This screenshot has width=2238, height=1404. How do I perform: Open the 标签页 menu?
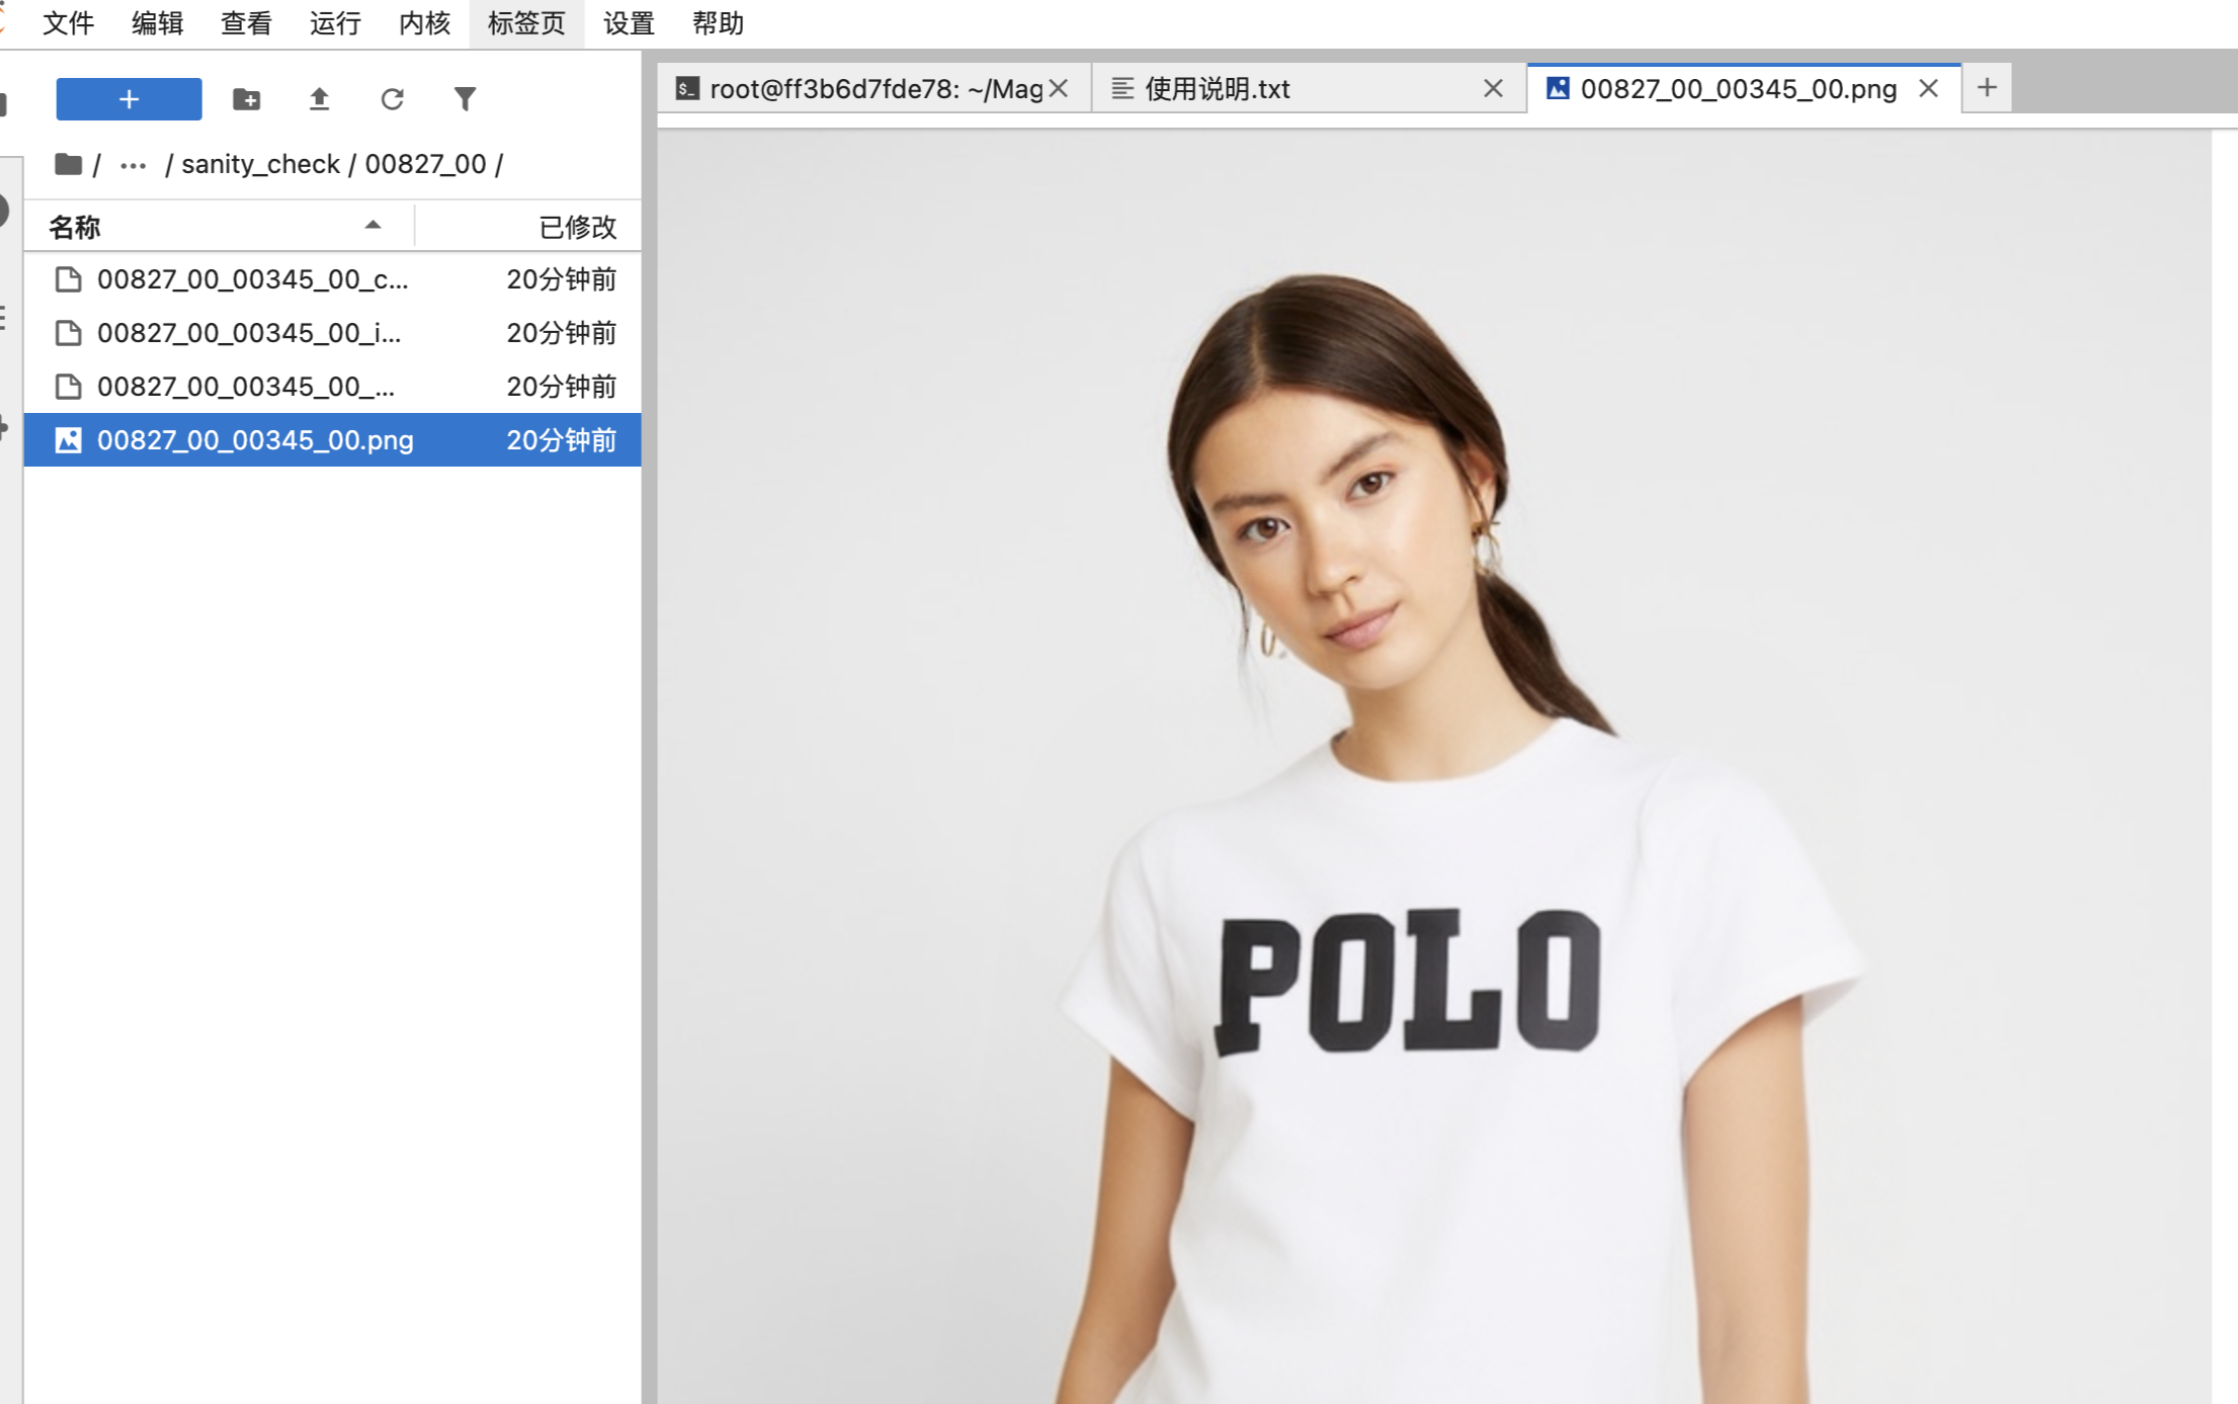tap(526, 23)
